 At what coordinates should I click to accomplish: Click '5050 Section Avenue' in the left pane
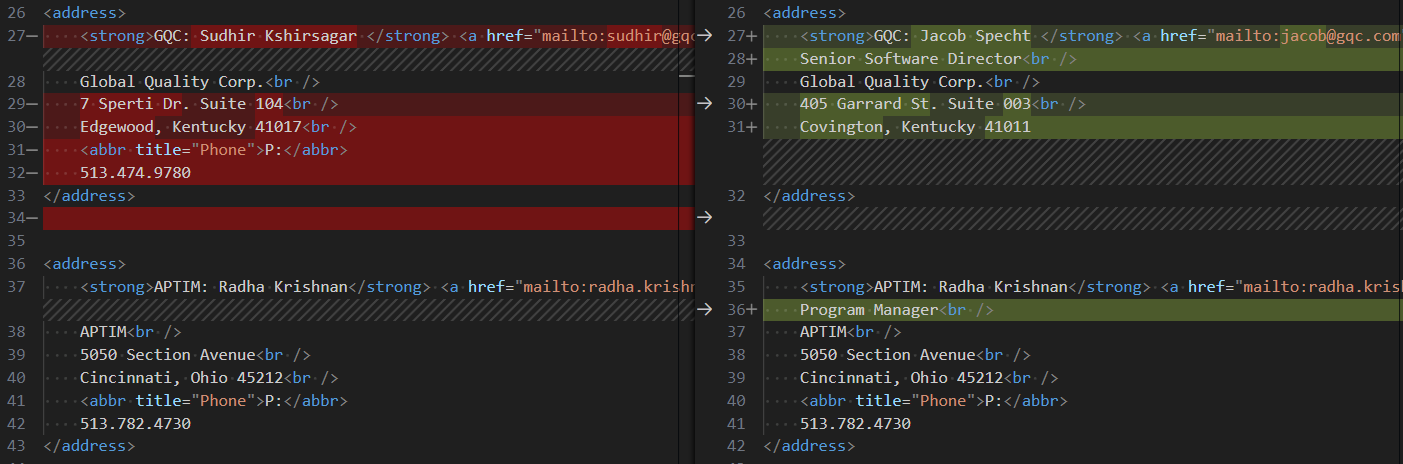pos(167,355)
